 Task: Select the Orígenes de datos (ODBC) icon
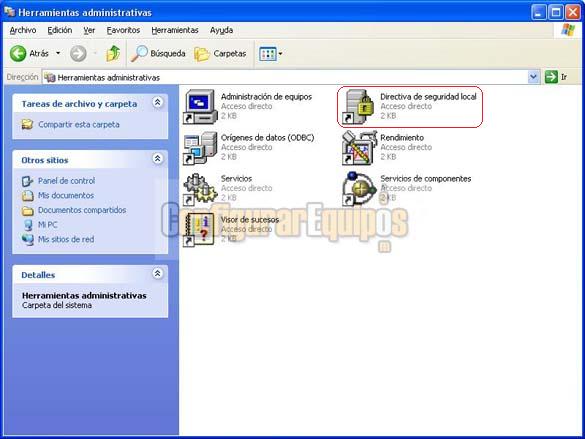200,148
